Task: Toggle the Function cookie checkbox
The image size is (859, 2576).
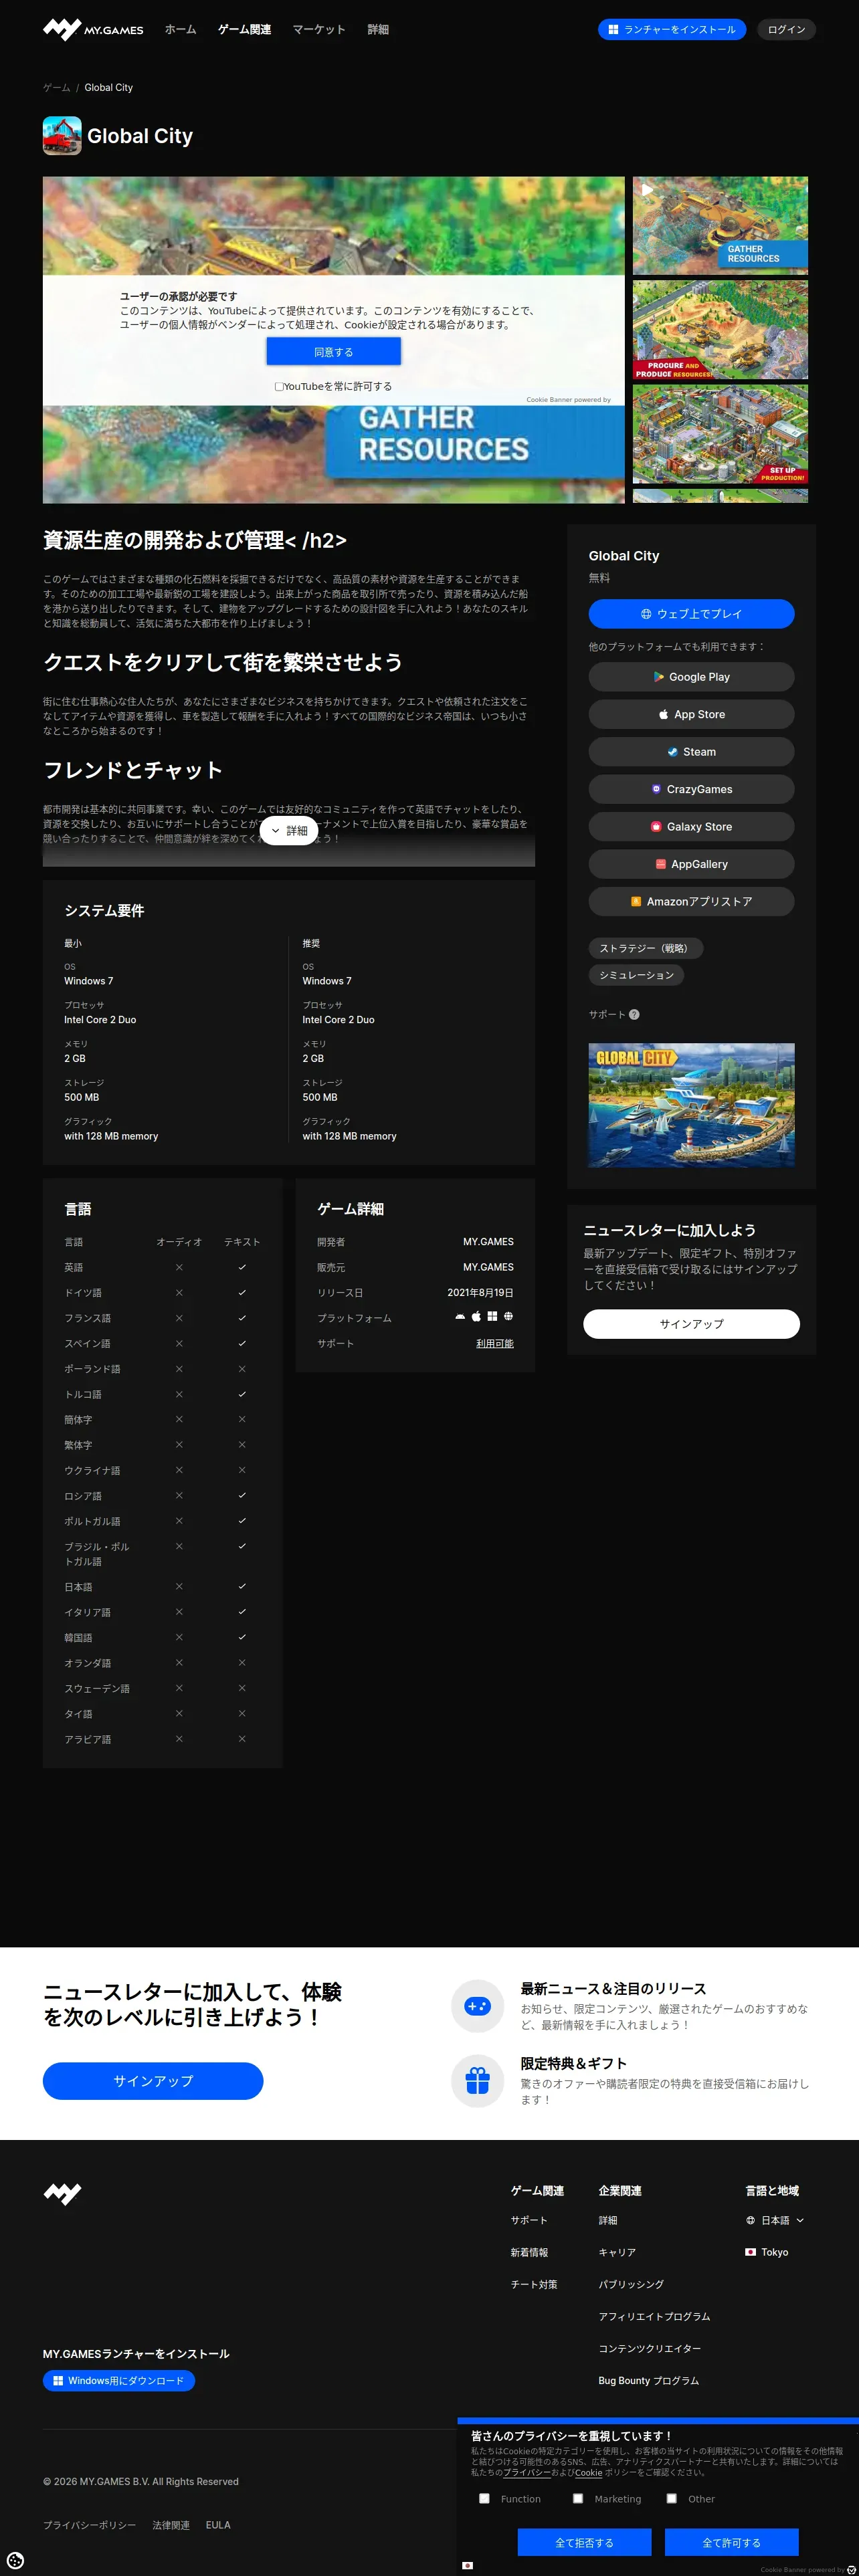Action: click(484, 2498)
